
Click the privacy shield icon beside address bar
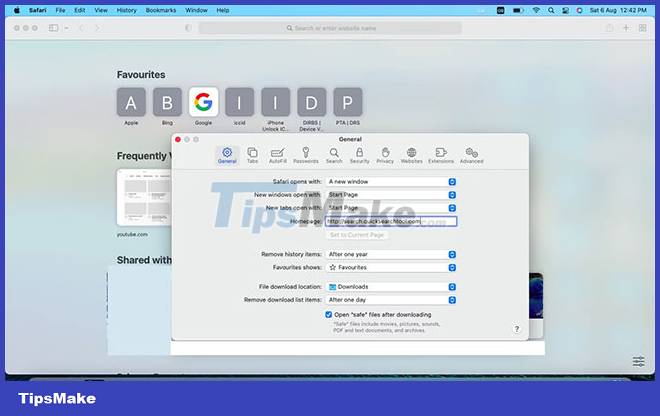tap(188, 28)
